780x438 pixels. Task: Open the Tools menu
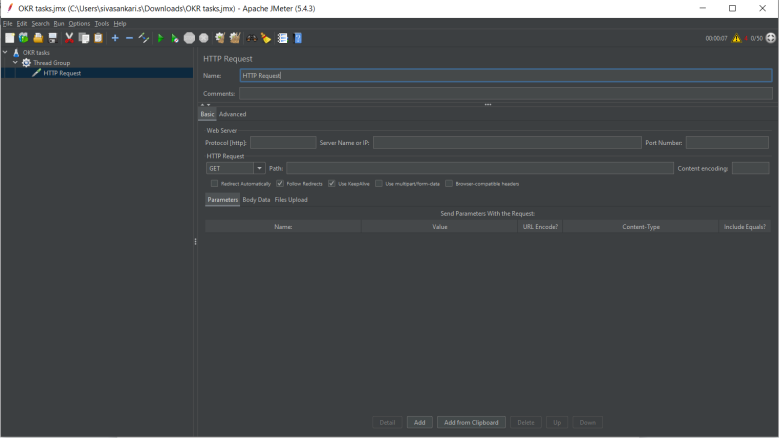point(101,23)
